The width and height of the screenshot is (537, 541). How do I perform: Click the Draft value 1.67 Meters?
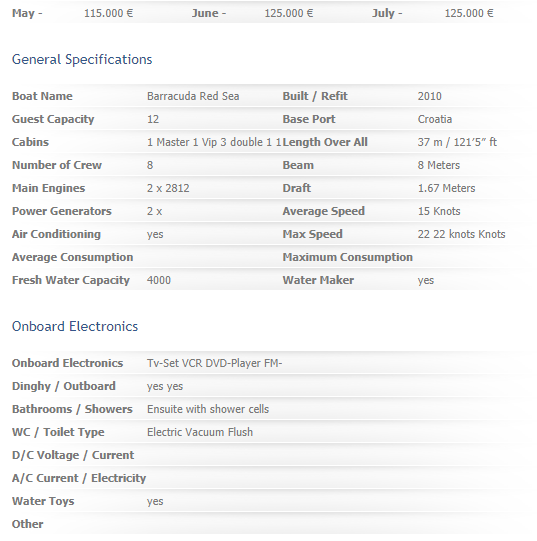coord(446,188)
